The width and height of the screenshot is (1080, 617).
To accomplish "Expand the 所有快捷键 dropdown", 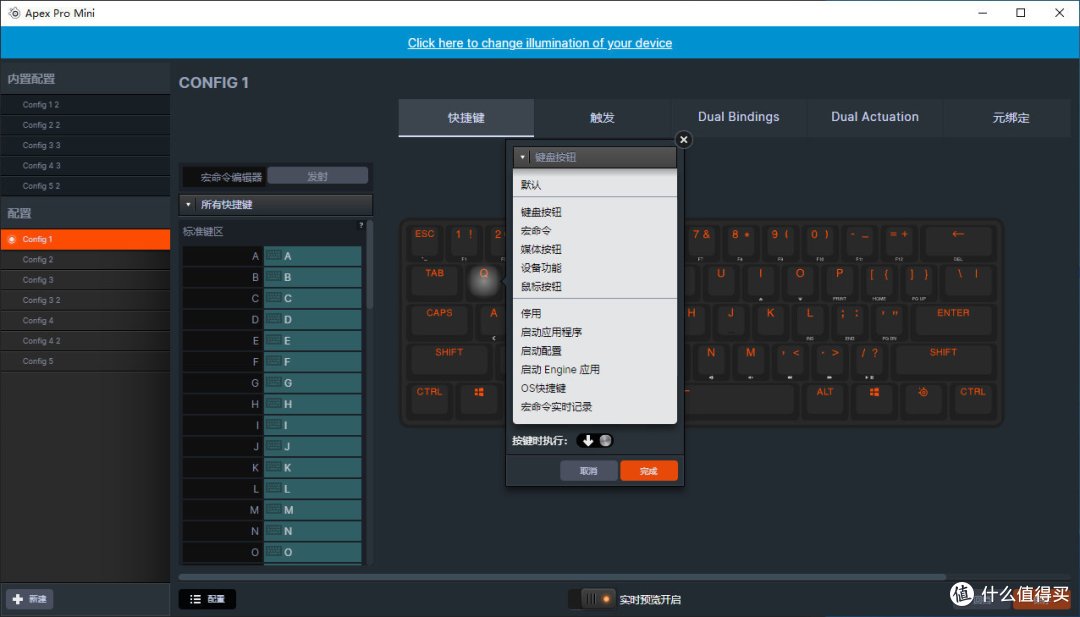I will click(276, 205).
